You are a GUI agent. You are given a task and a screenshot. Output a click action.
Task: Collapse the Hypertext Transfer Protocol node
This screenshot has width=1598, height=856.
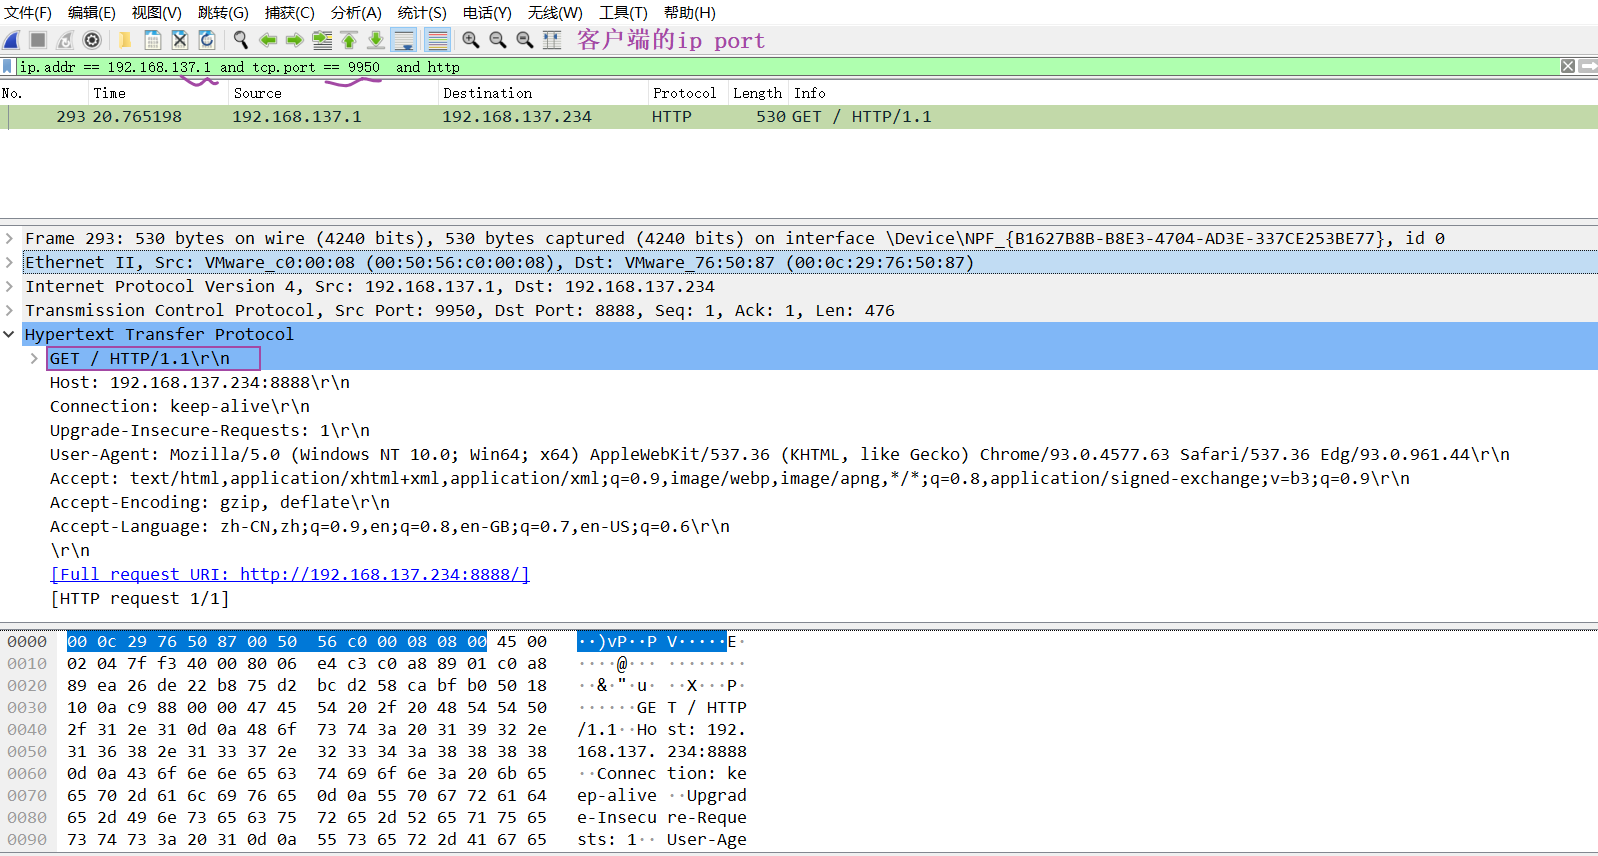(9, 334)
